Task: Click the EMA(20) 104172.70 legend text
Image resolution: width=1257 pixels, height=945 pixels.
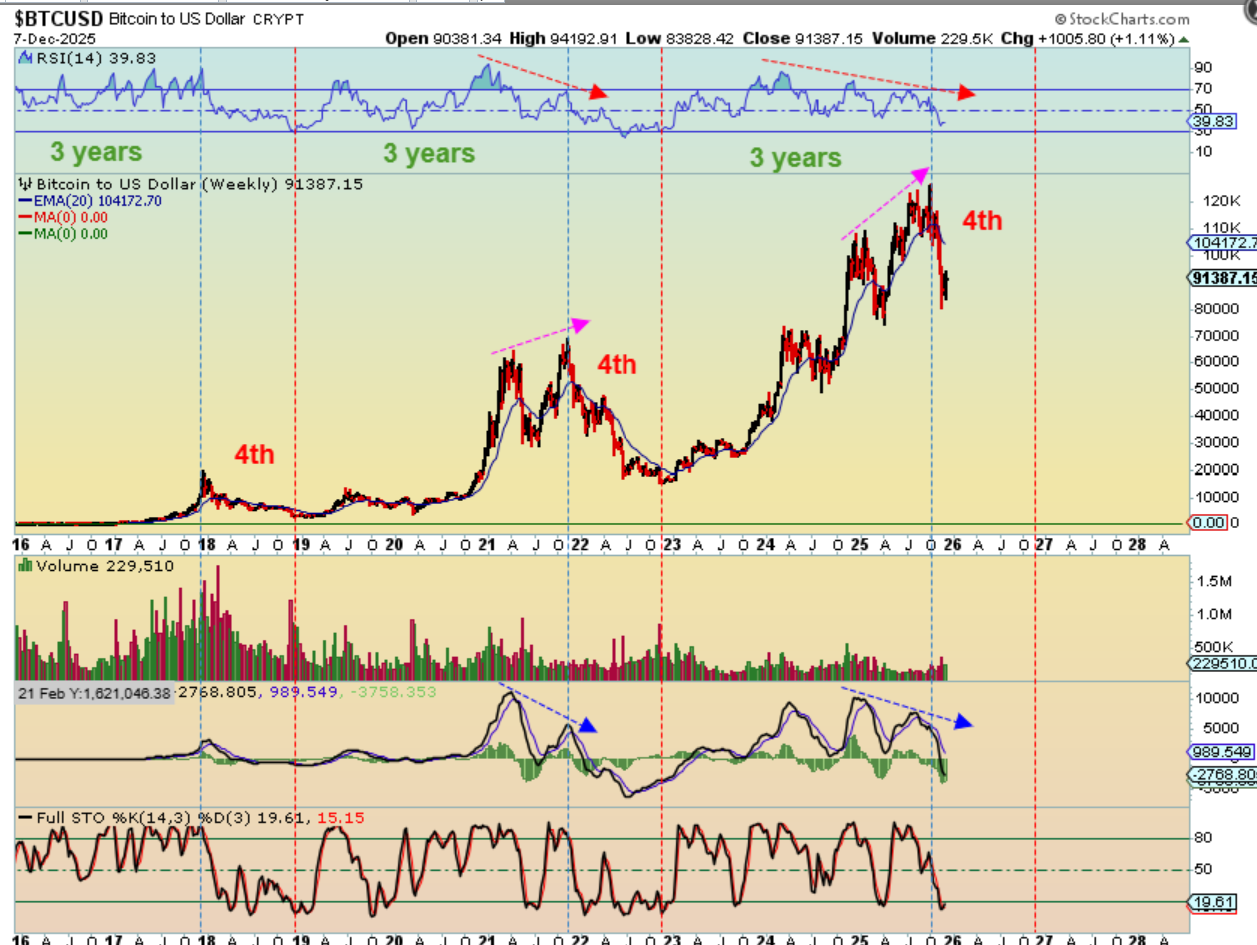Action: (98, 201)
